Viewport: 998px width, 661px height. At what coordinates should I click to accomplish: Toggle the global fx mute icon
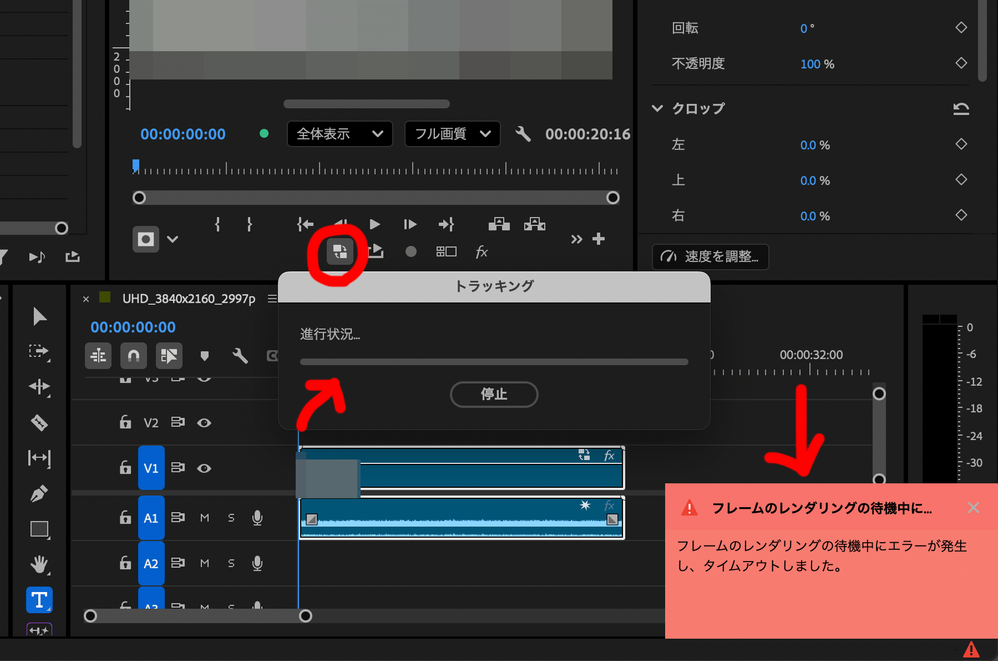(x=482, y=252)
